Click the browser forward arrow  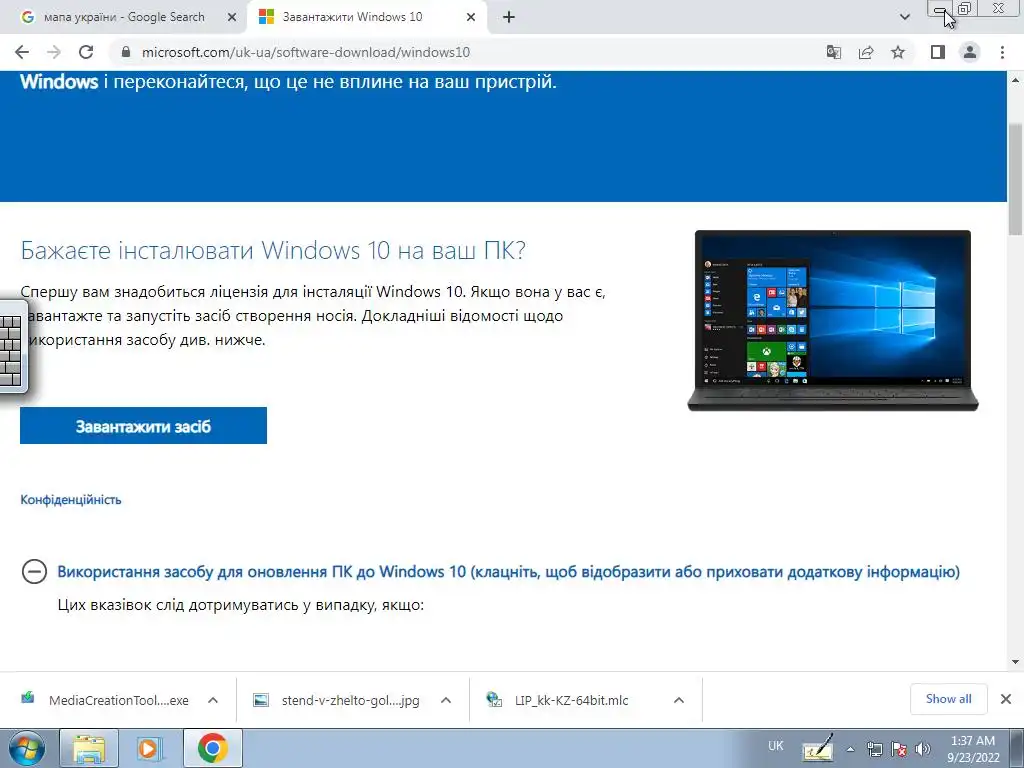tap(54, 52)
